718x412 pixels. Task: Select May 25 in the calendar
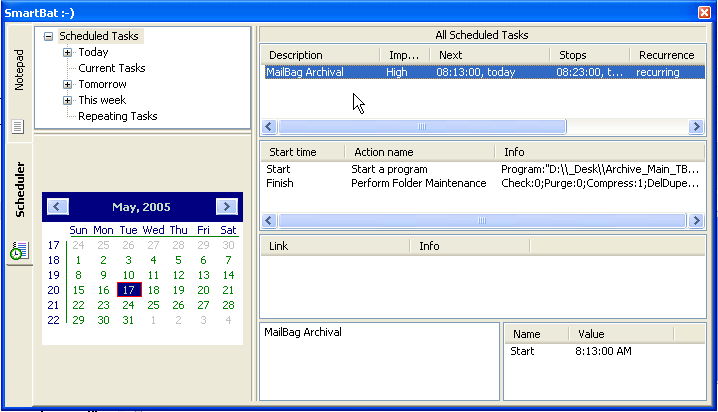(153, 305)
